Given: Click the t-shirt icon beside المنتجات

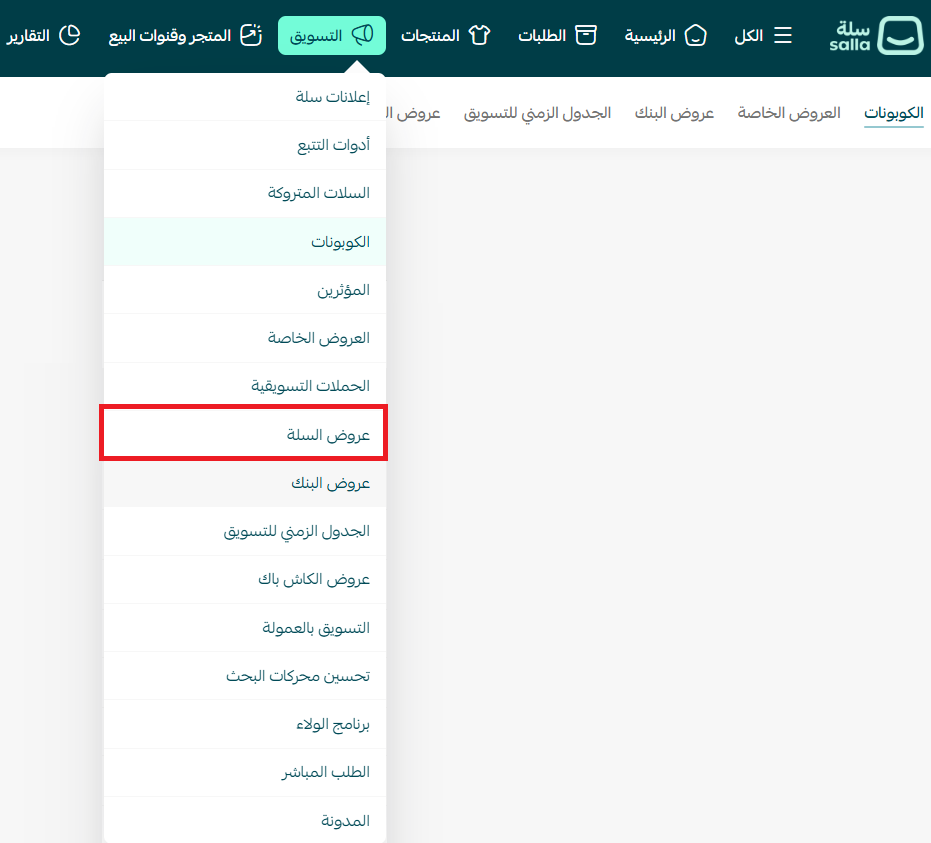Looking at the screenshot, I should click(x=479, y=36).
